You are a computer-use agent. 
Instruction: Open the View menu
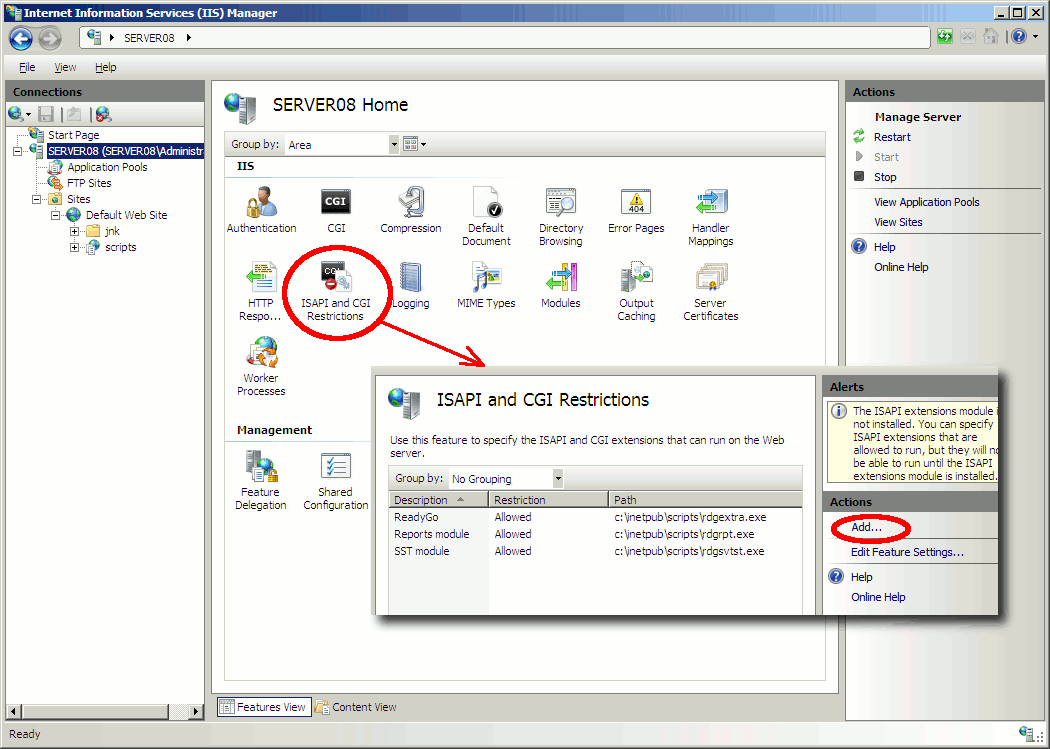[65, 67]
